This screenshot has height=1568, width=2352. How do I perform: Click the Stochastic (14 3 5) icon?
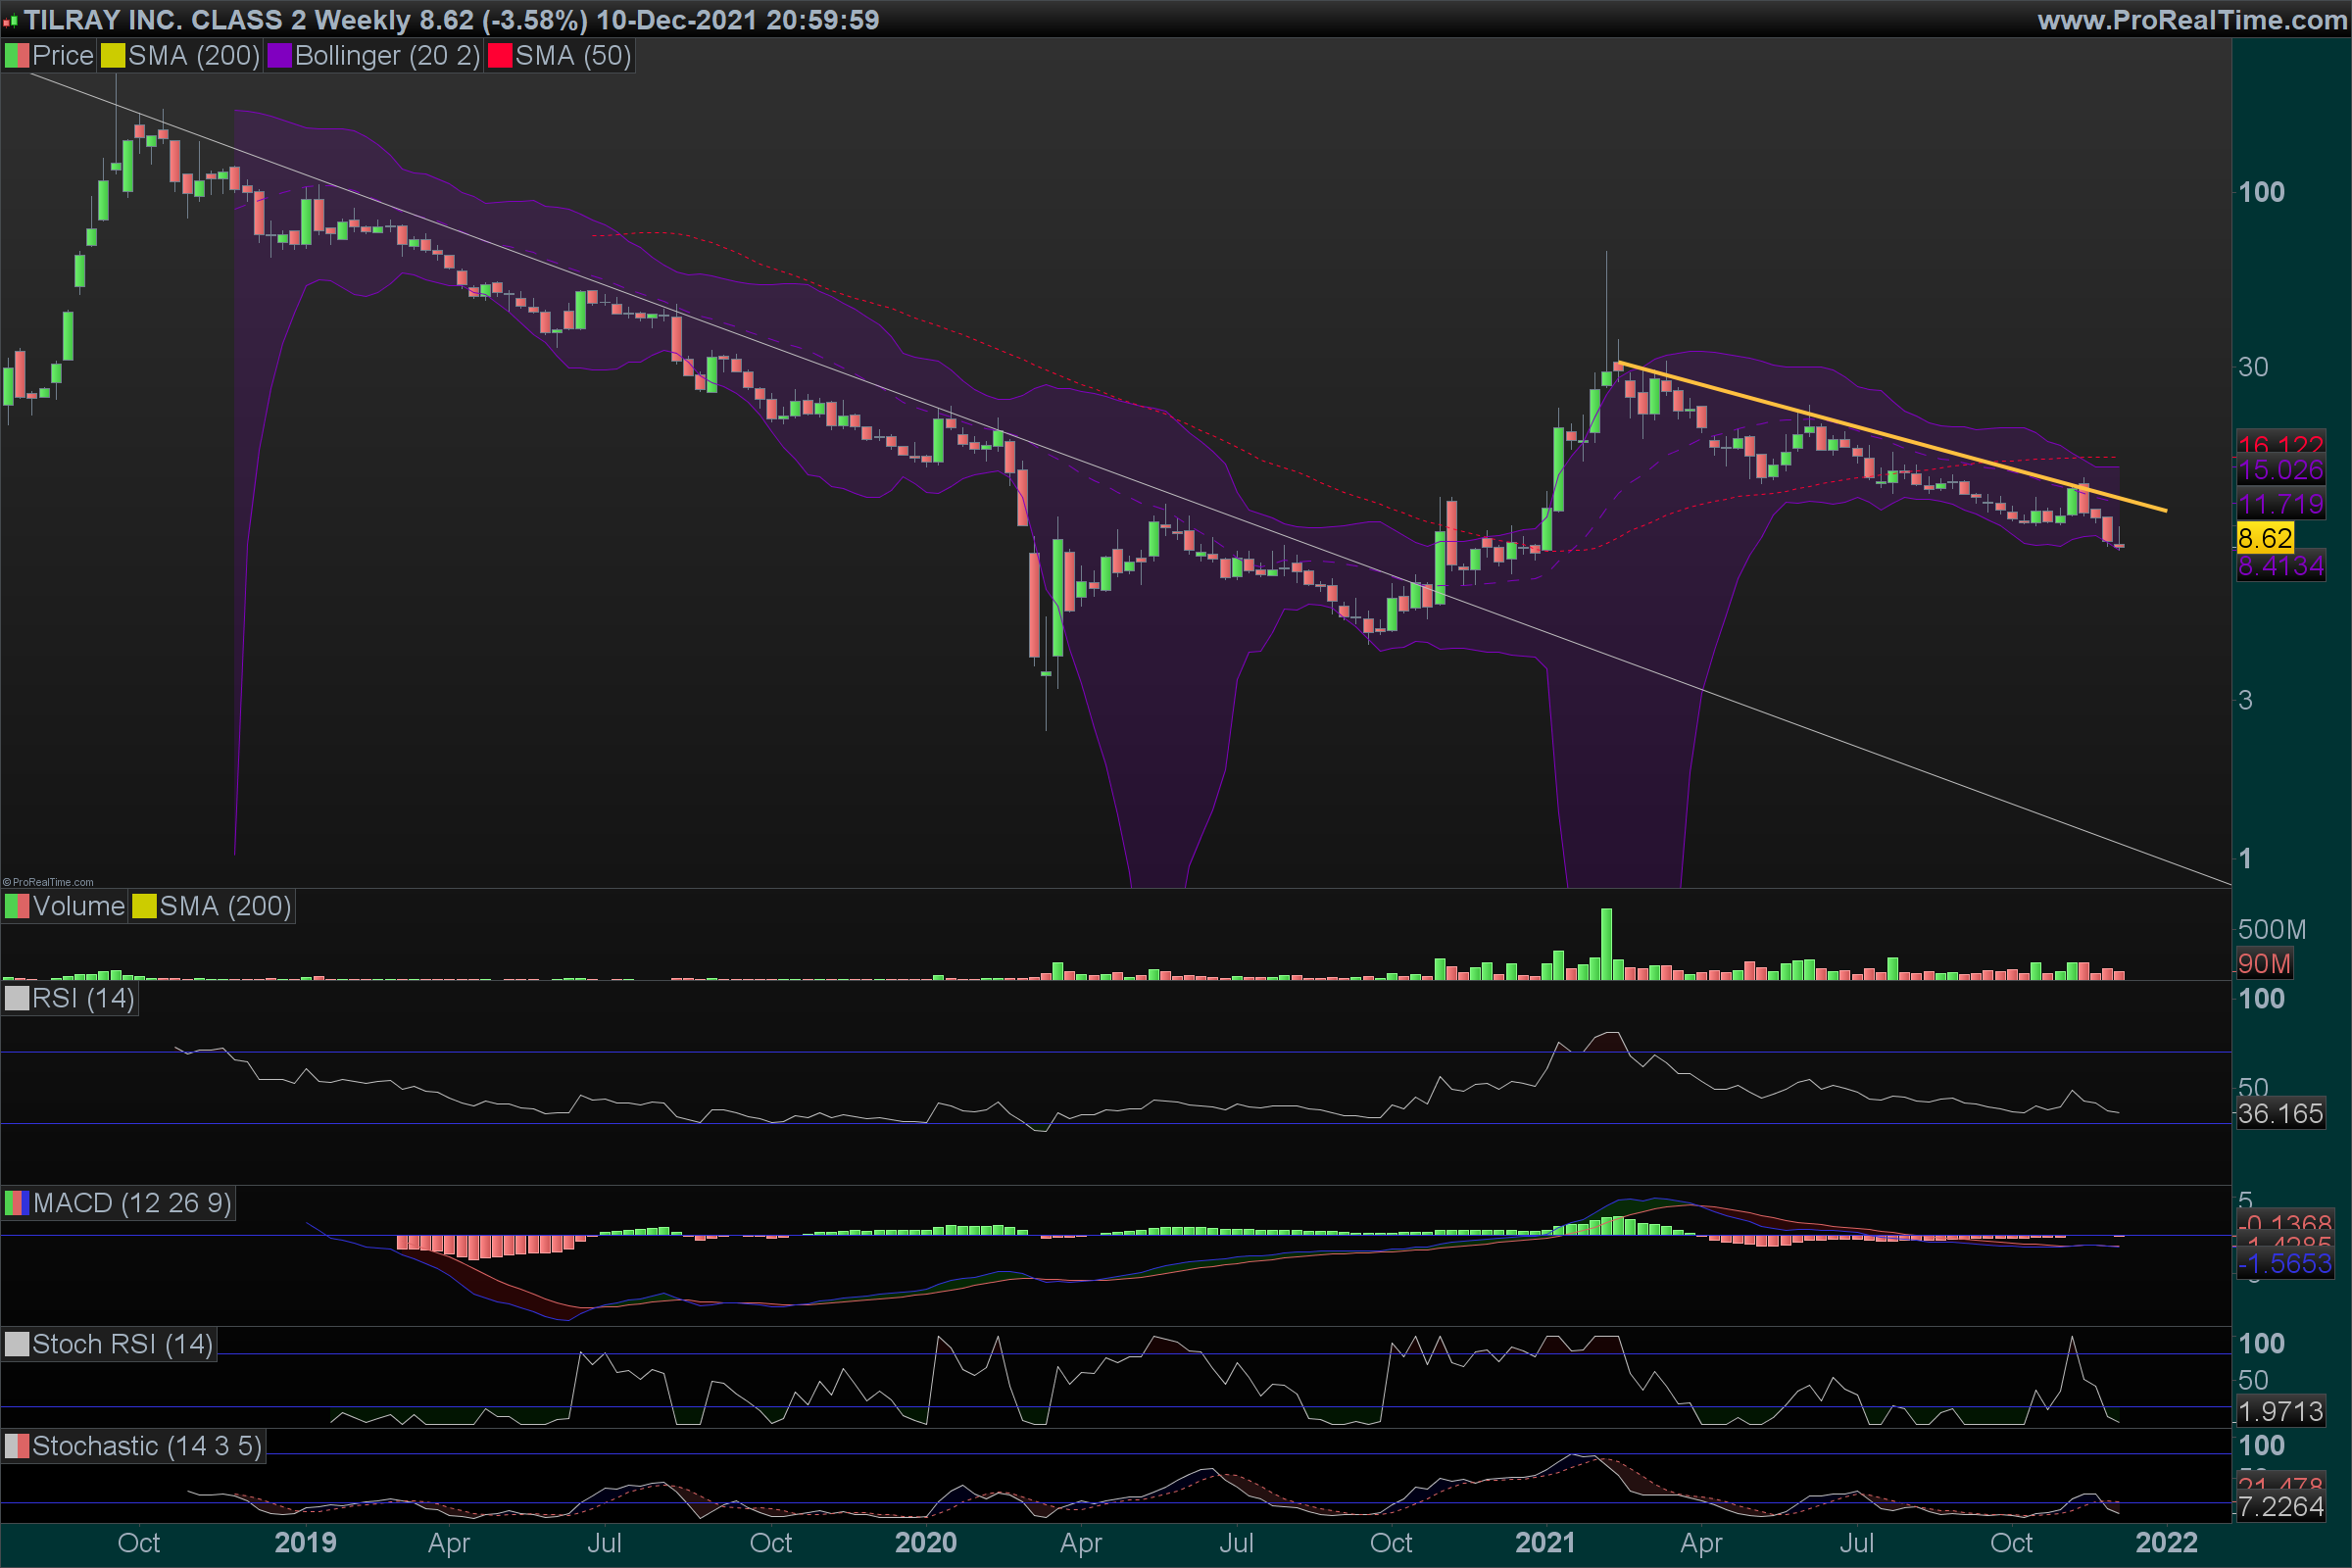pos(17,1446)
